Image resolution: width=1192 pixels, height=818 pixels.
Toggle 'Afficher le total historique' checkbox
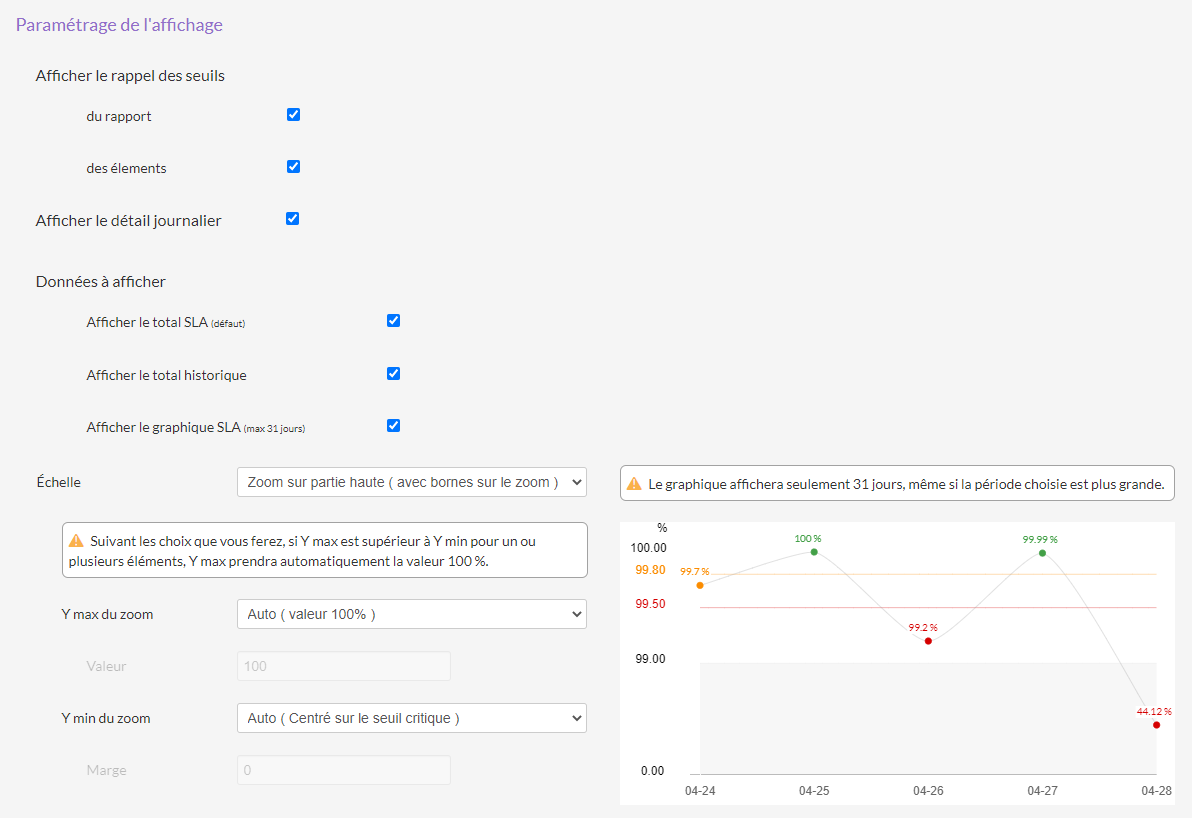393,374
